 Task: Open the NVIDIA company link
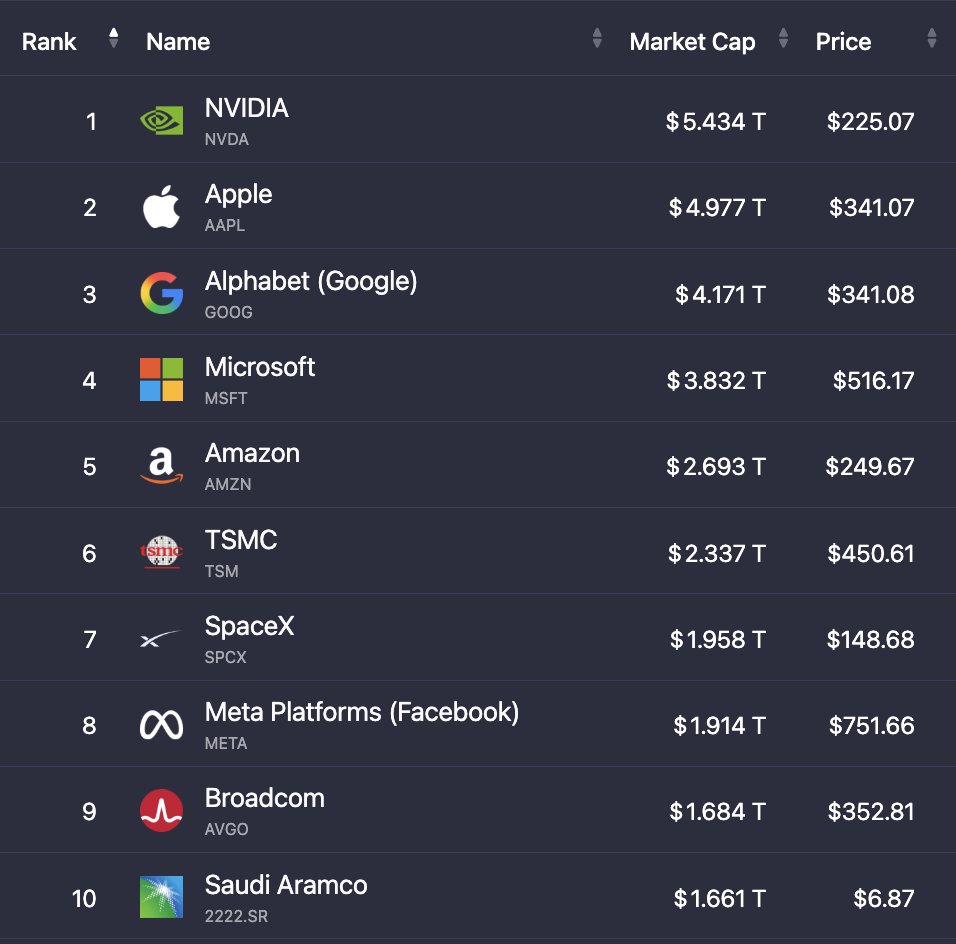pos(246,108)
